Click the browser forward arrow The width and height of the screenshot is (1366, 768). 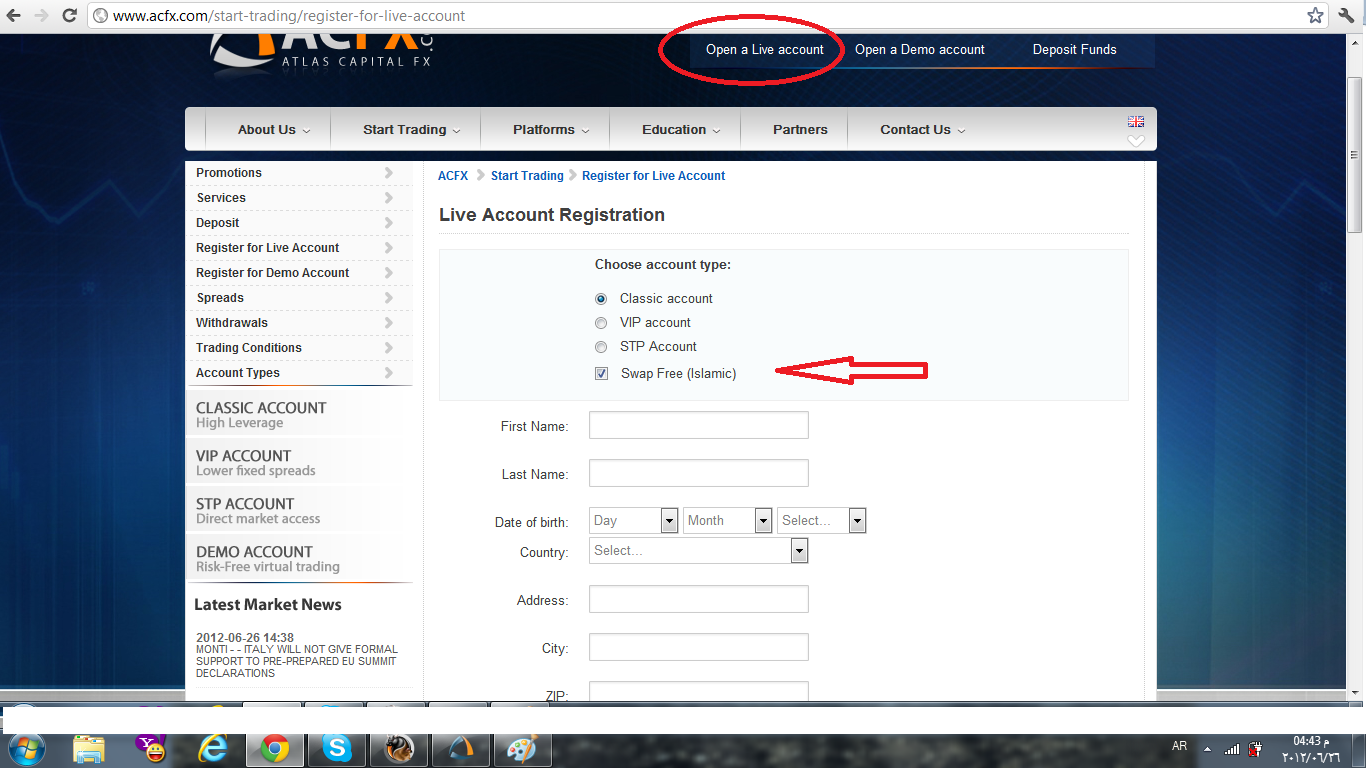41,16
